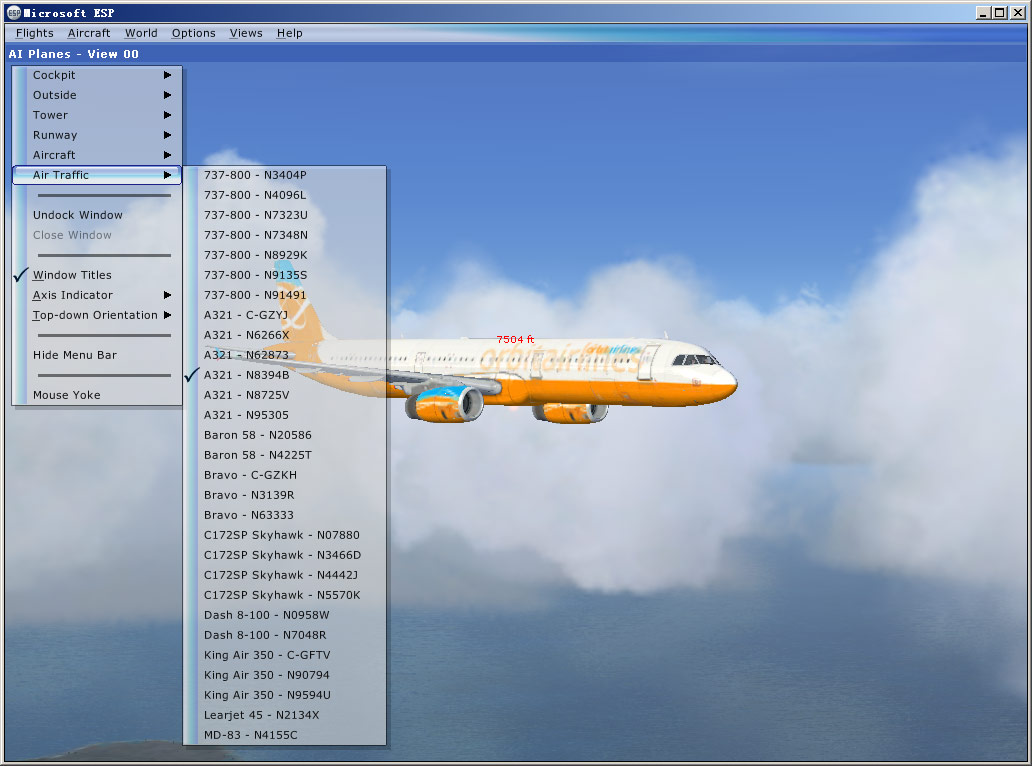This screenshot has height=766, width=1032.
Task: Open the Aircraft menu in menu bar
Action: pyautogui.click(x=89, y=33)
